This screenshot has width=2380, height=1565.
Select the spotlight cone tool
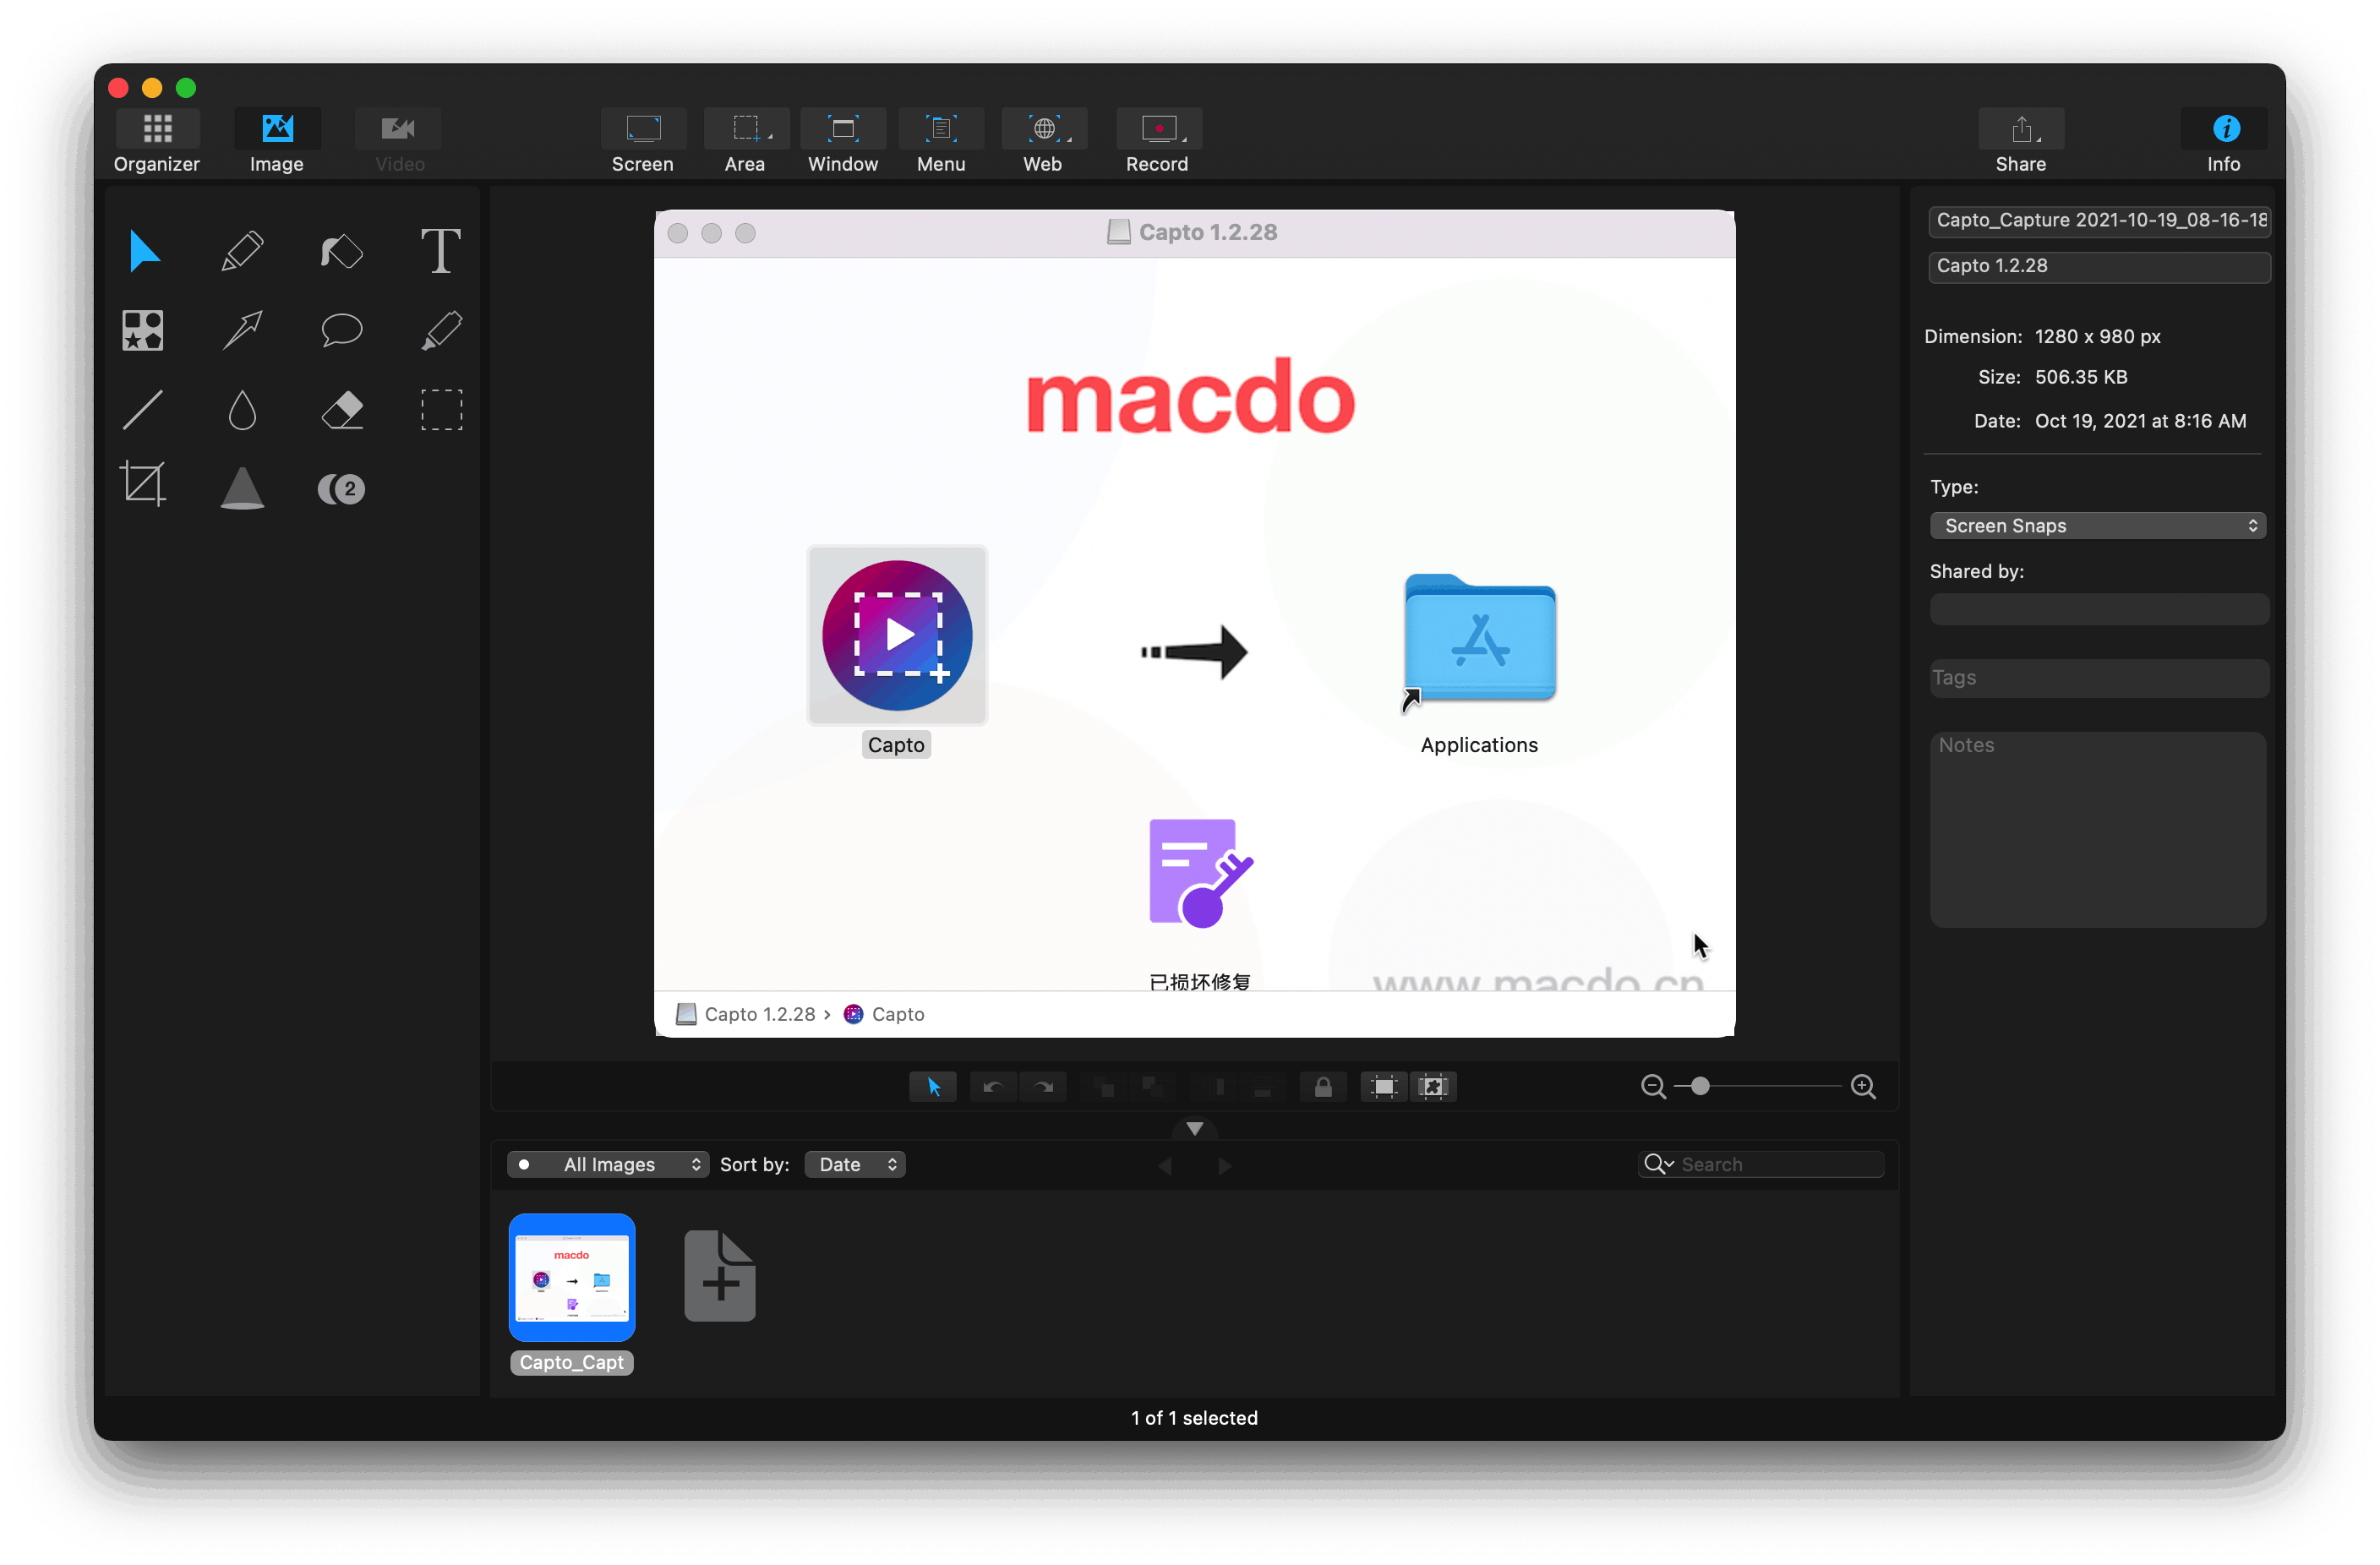point(242,488)
